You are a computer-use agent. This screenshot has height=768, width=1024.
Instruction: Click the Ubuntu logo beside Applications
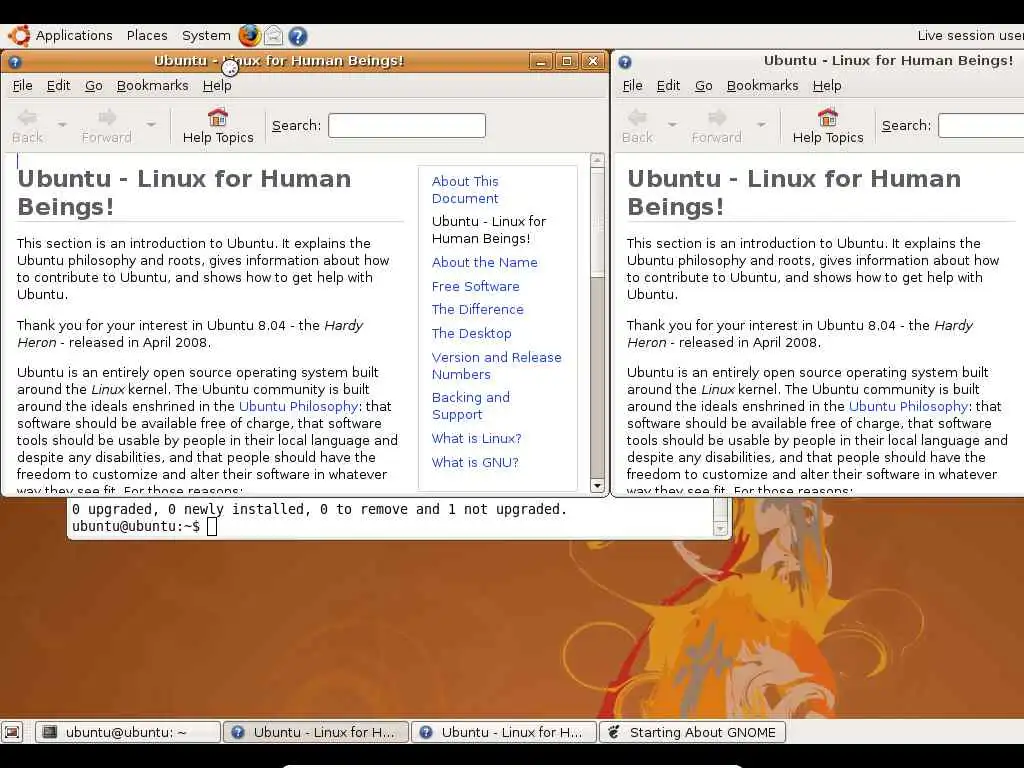pyautogui.click(x=18, y=36)
